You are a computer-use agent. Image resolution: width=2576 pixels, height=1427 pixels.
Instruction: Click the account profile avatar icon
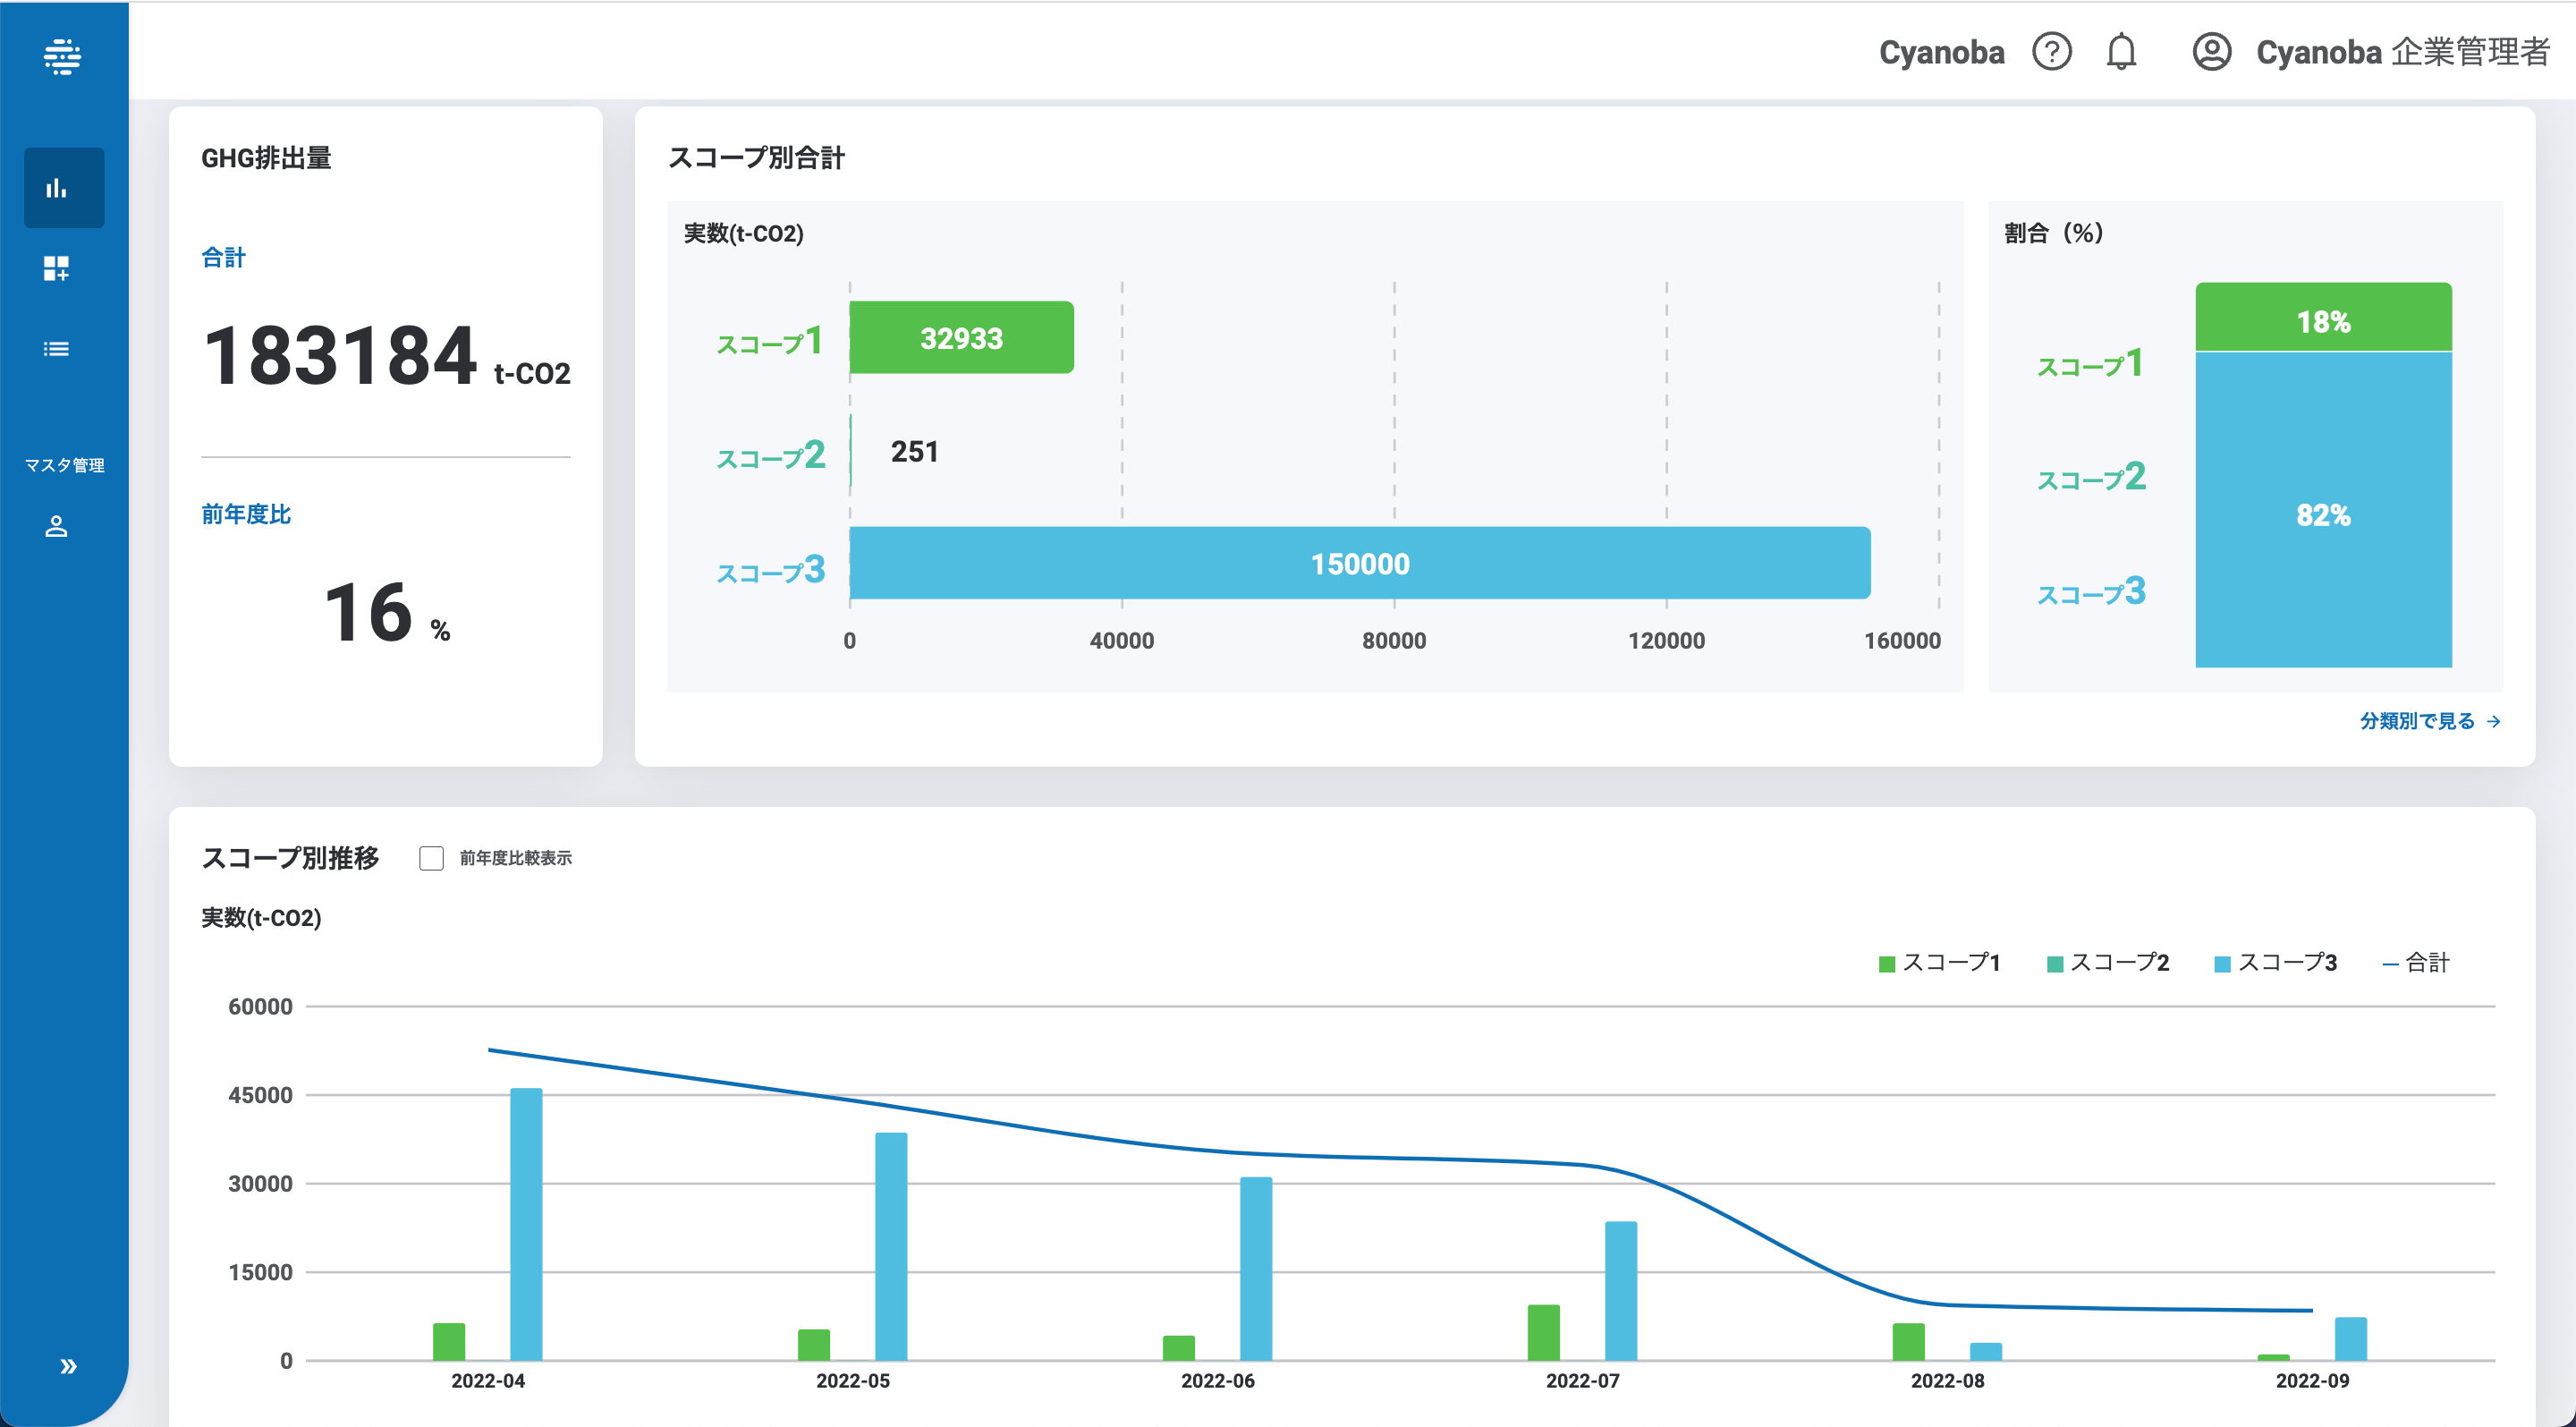point(2211,52)
